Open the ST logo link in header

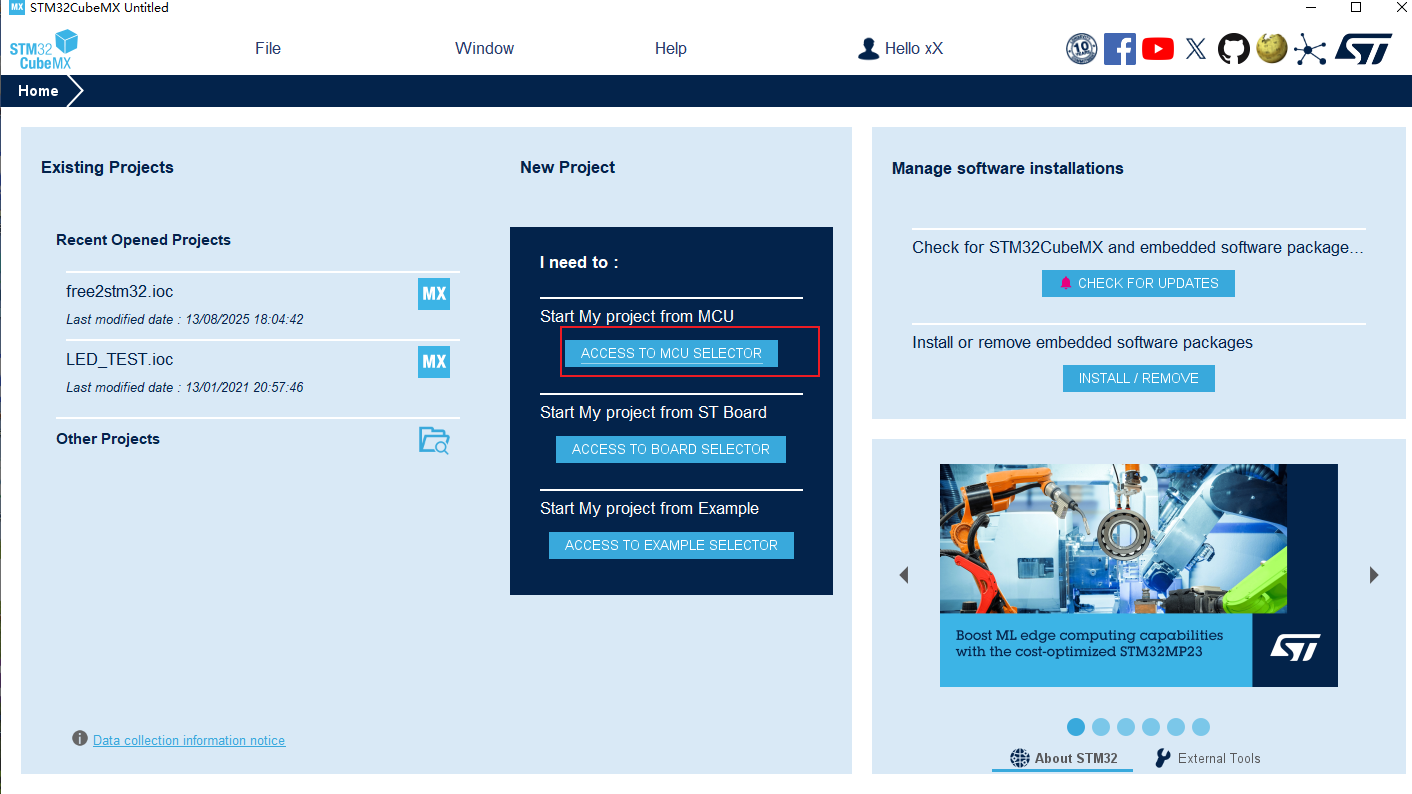[1364, 49]
